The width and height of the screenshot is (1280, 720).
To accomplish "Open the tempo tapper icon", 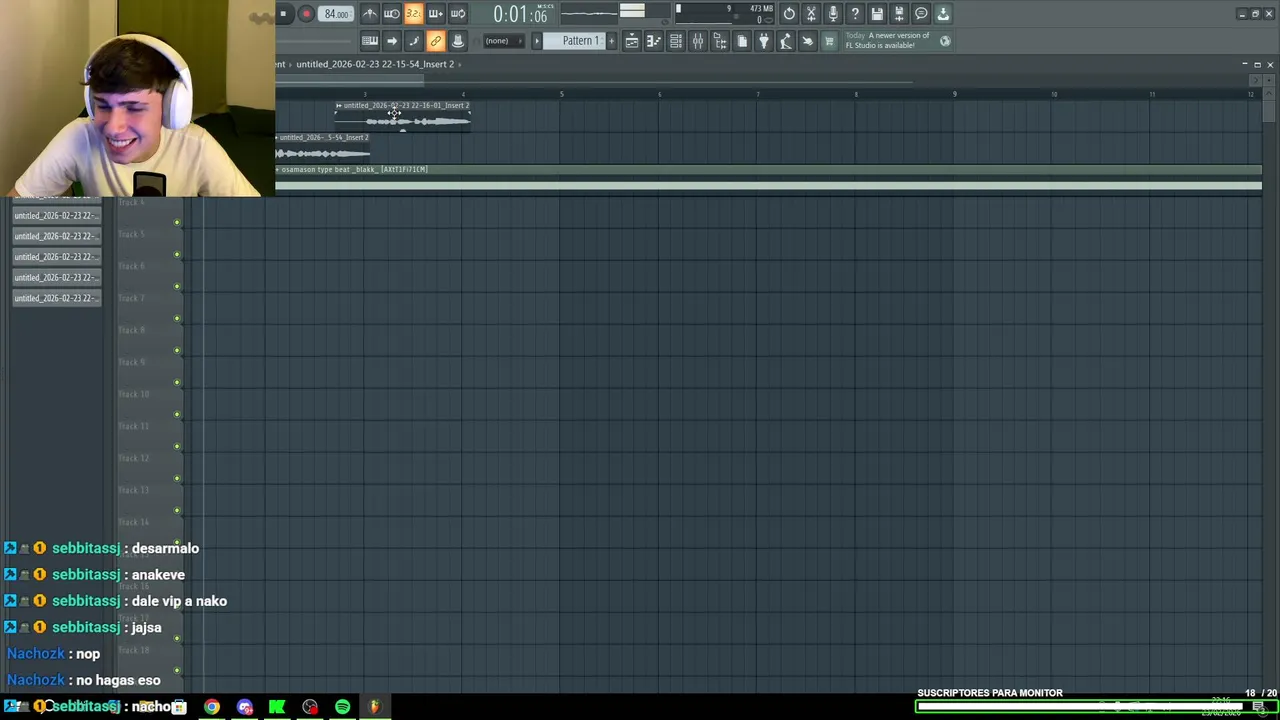I will tap(786, 41).
